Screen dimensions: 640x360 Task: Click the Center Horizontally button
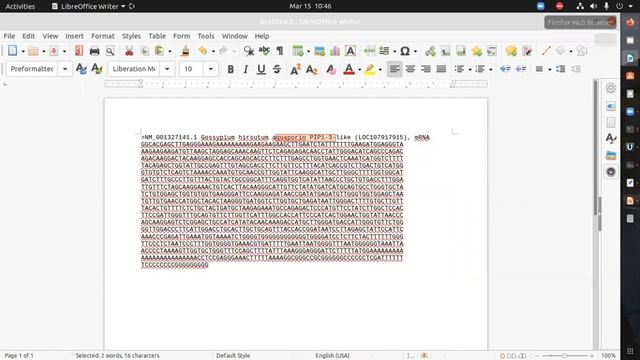410,69
